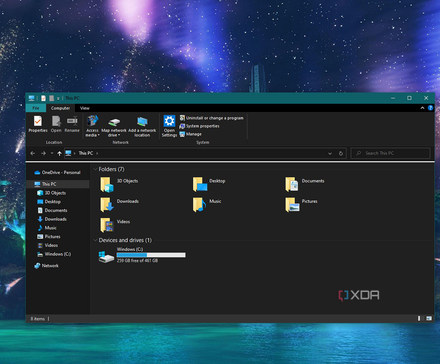
Task: Go forward with the forward arrow
Action: pos(43,153)
